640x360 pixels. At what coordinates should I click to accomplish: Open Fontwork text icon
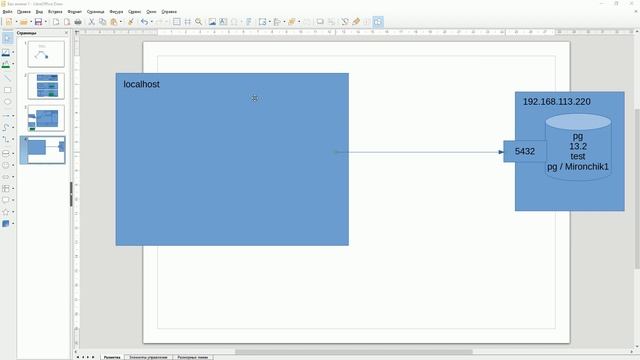click(249, 22)
